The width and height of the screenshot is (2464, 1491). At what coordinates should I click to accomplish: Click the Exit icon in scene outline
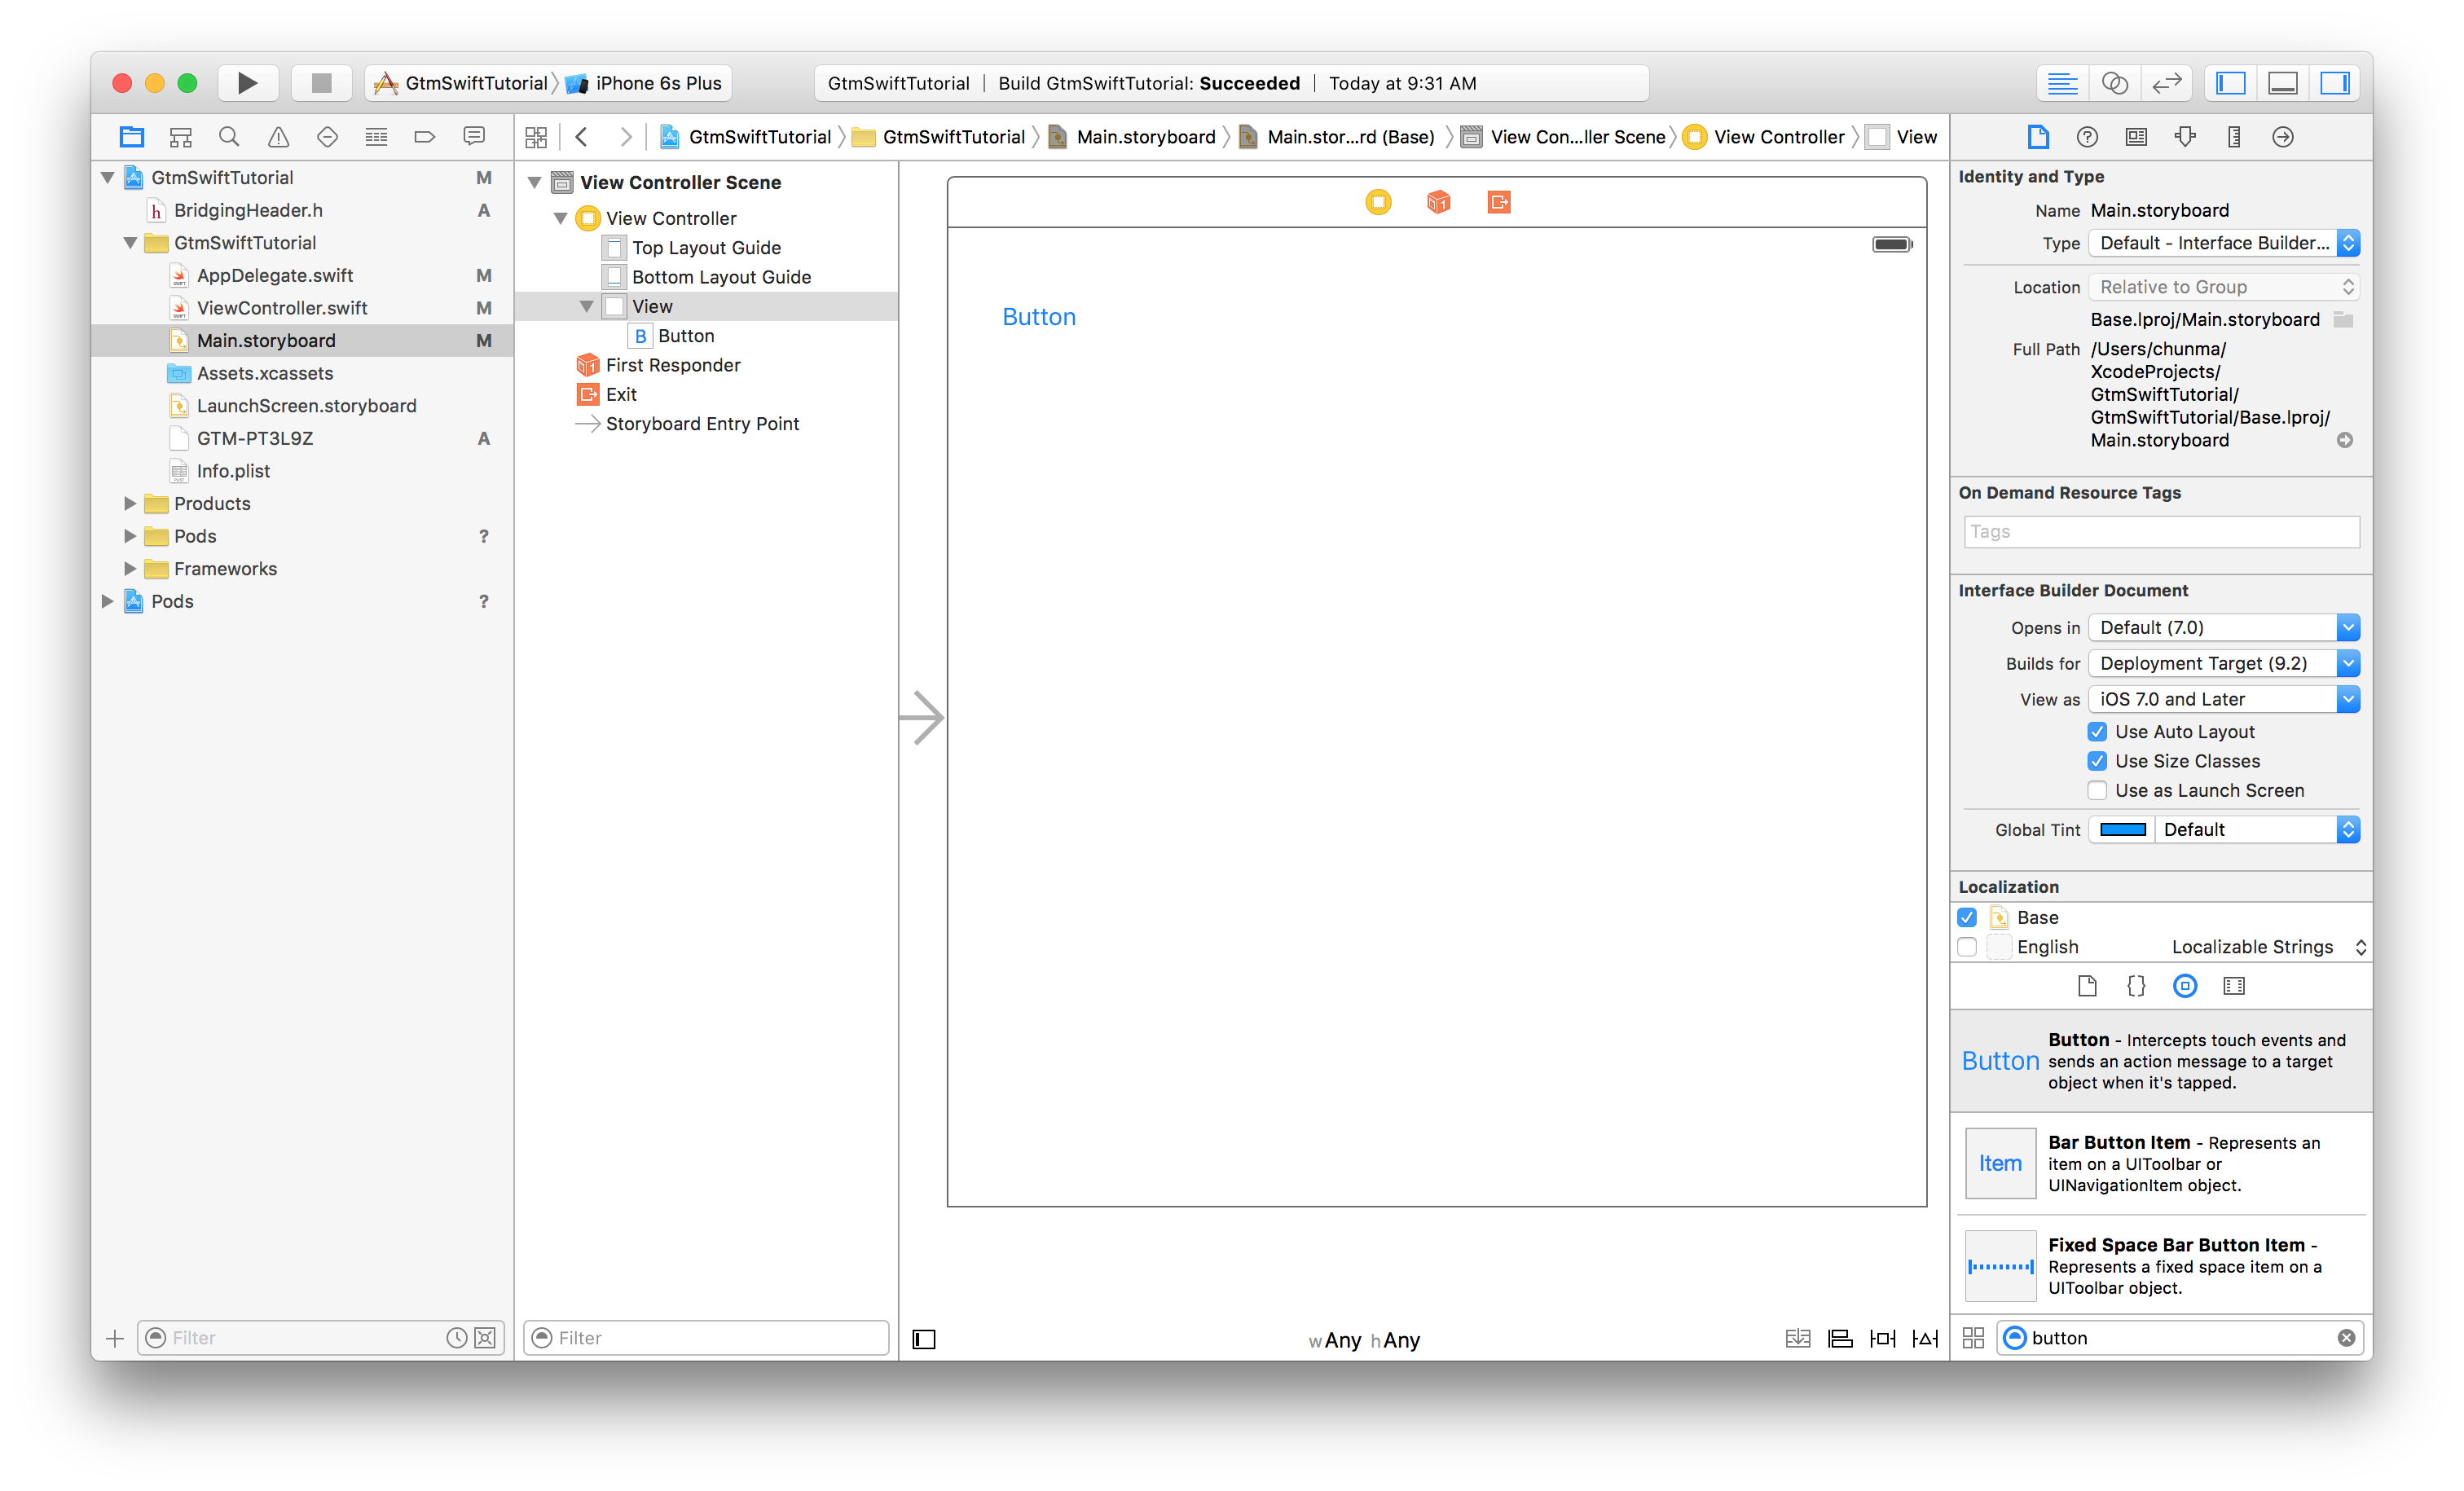tap(587, 394)
